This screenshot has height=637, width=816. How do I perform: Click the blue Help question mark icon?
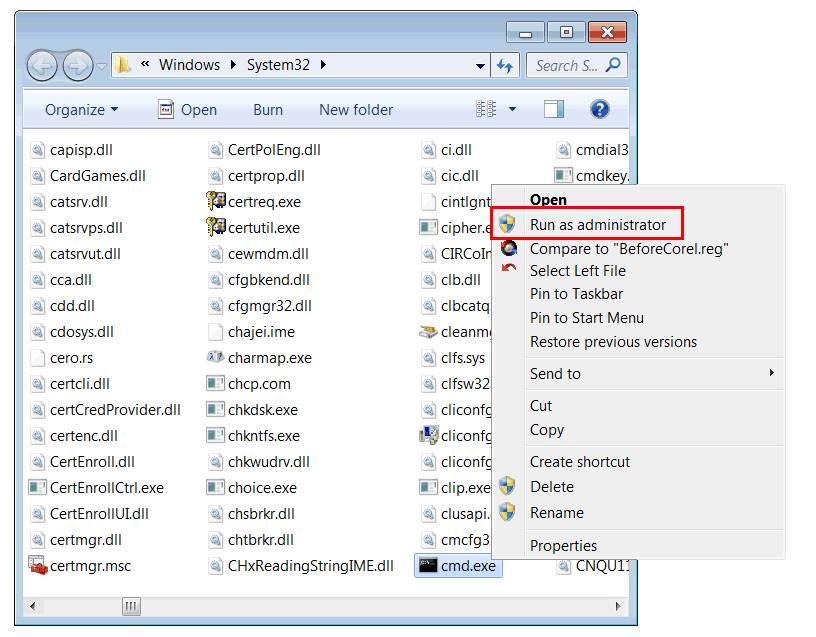point(600,109)
